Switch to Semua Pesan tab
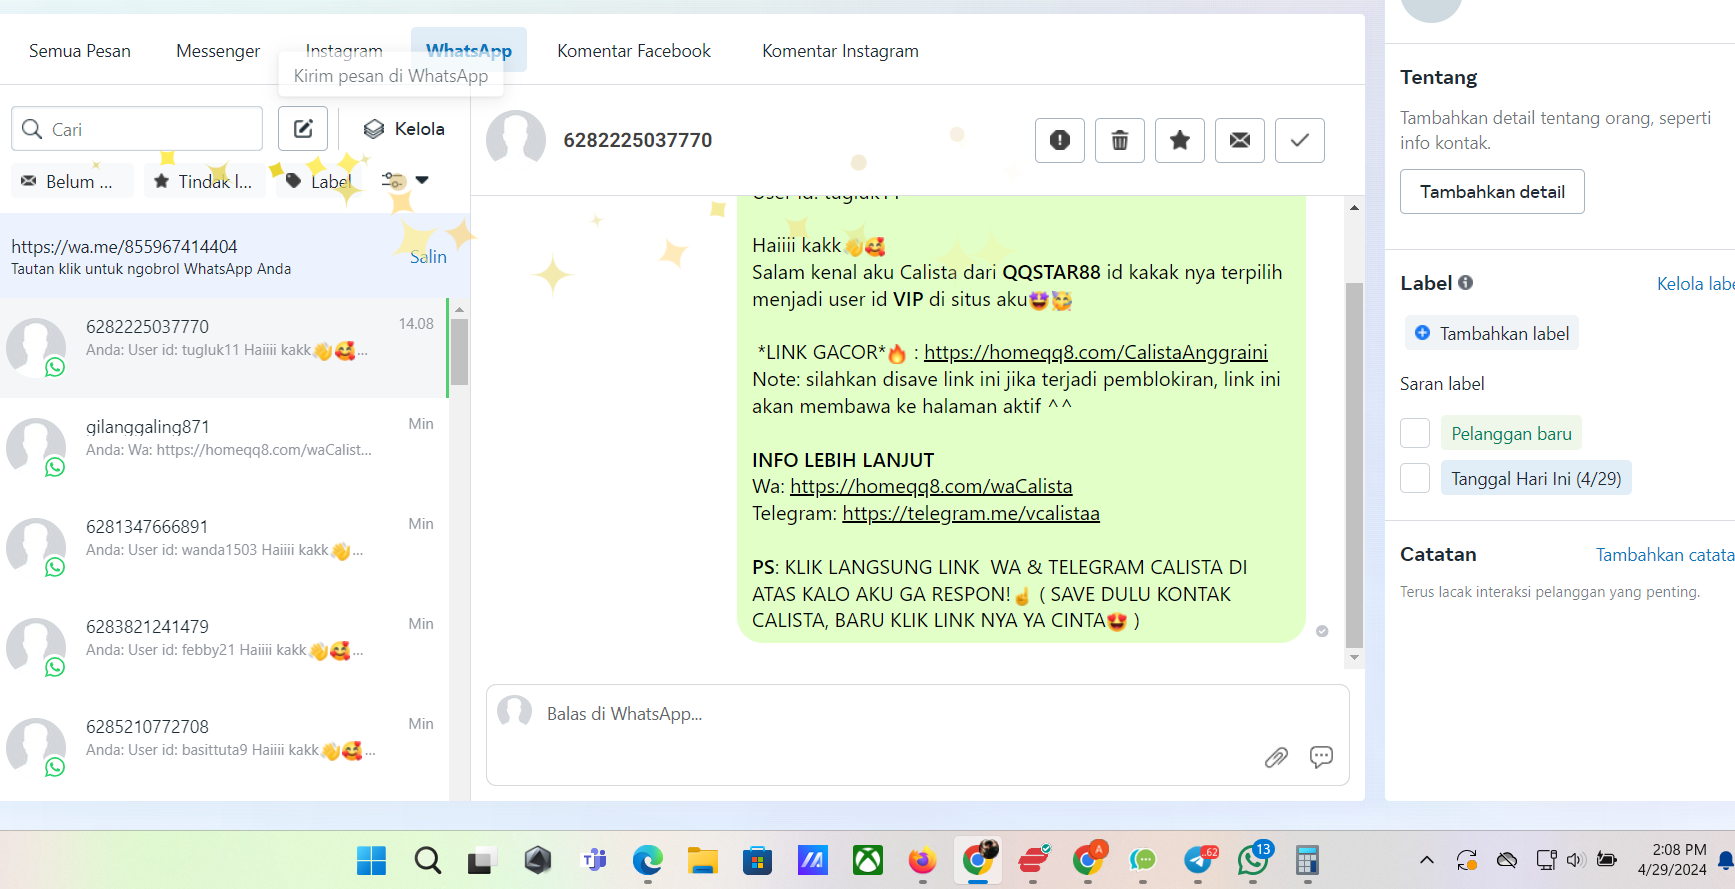Image resolution: width=1735 pixels, height=889 pixels. 80,51
